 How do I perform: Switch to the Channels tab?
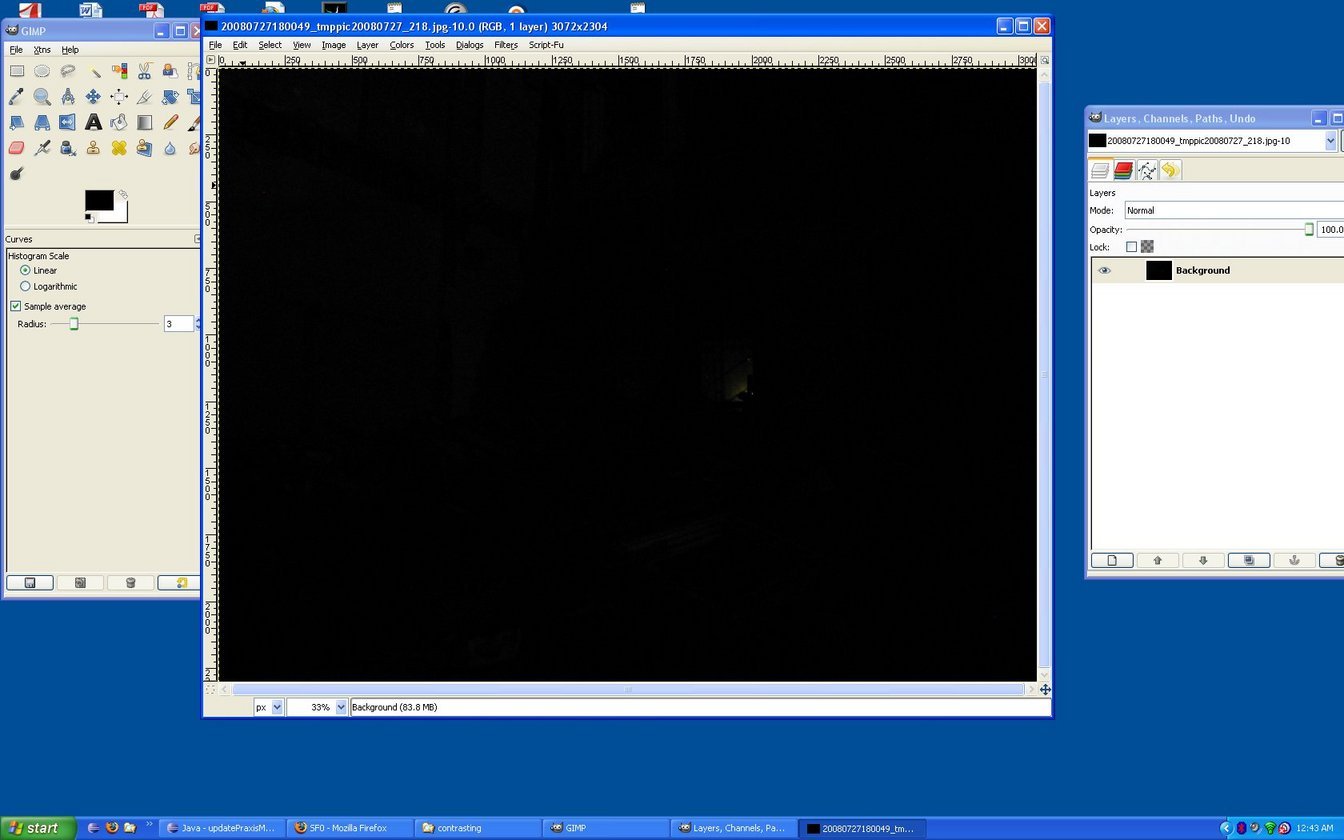[x=1123, y=171]
